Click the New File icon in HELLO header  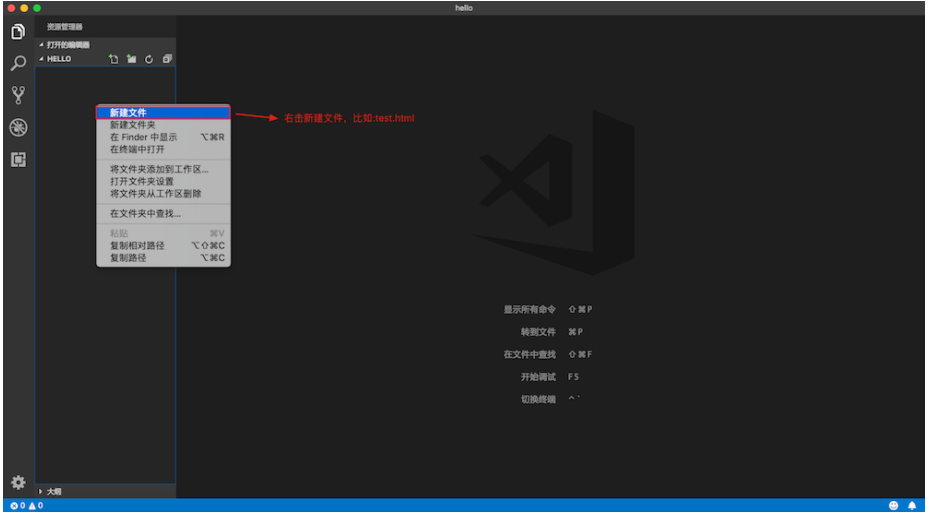[x=114, y=59]
